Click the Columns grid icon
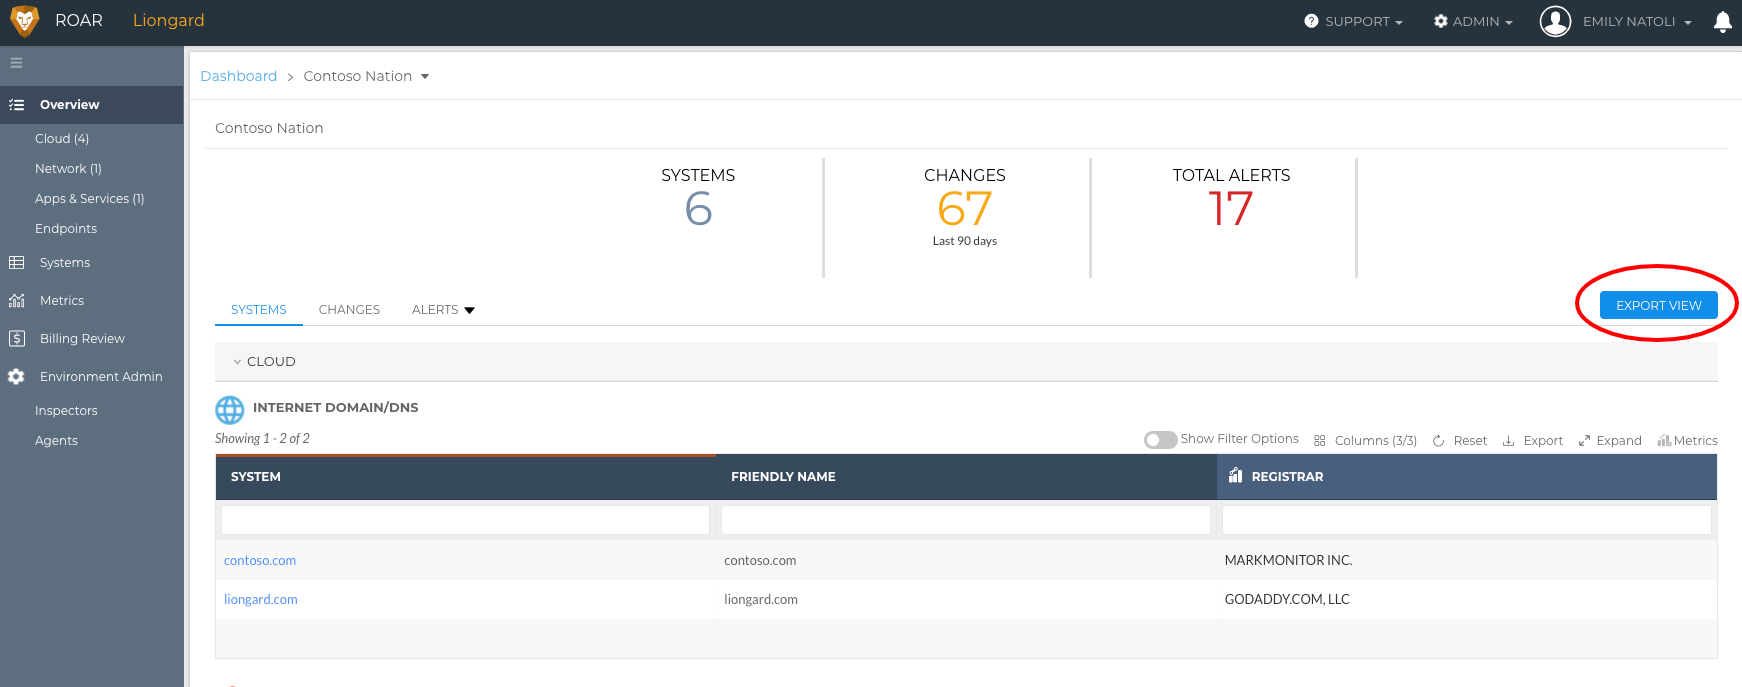 1320,441
